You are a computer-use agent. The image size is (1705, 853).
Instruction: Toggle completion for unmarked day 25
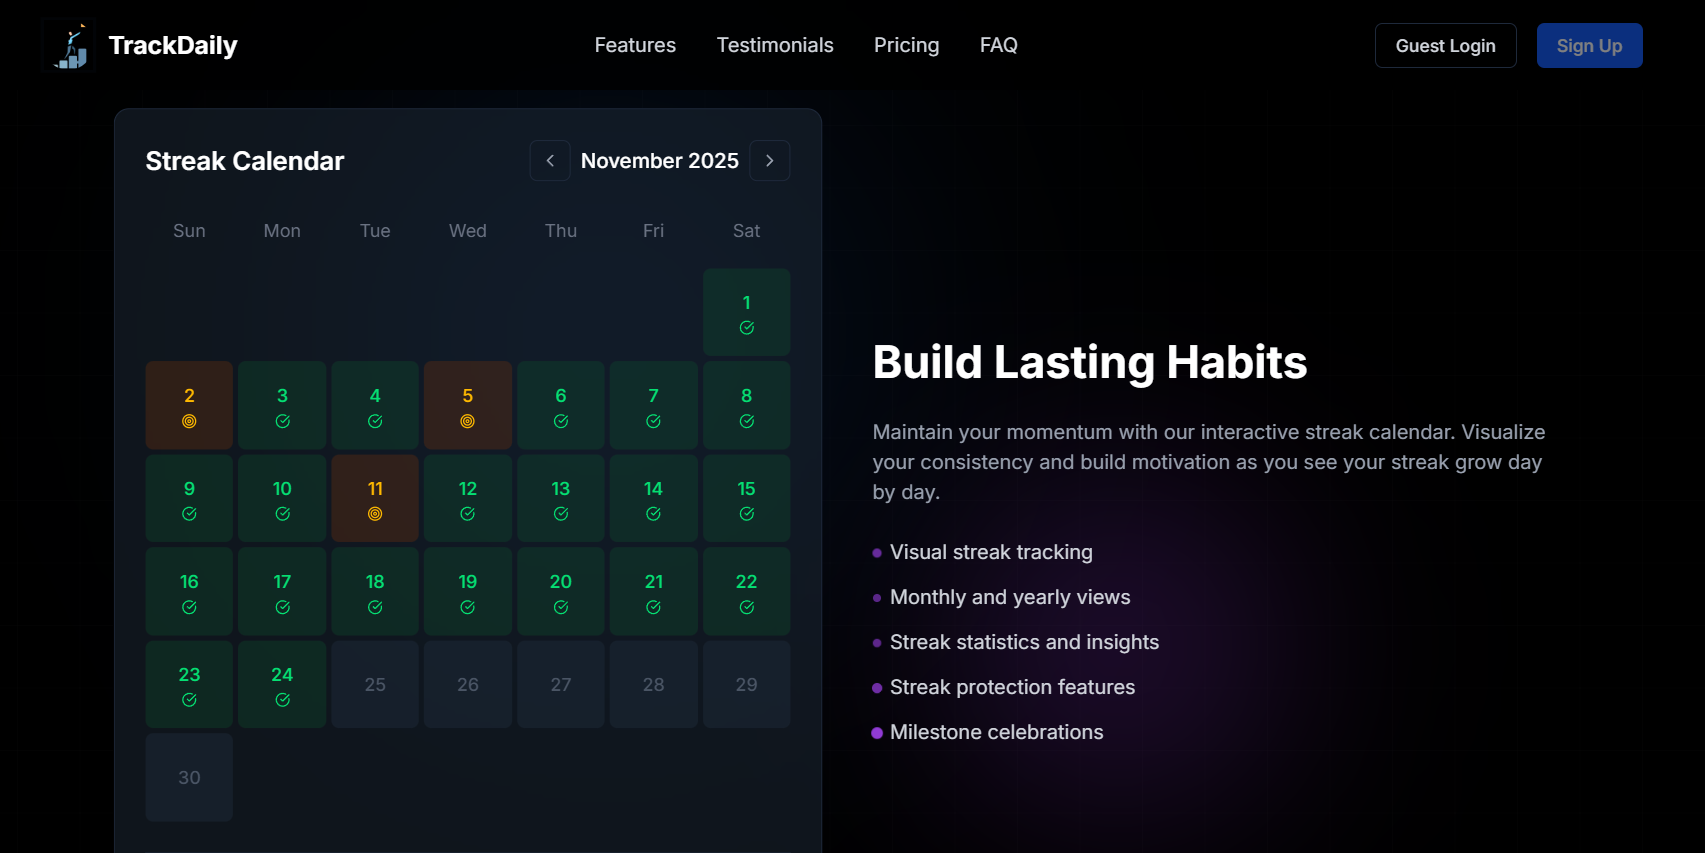click(x=374, y=684)
